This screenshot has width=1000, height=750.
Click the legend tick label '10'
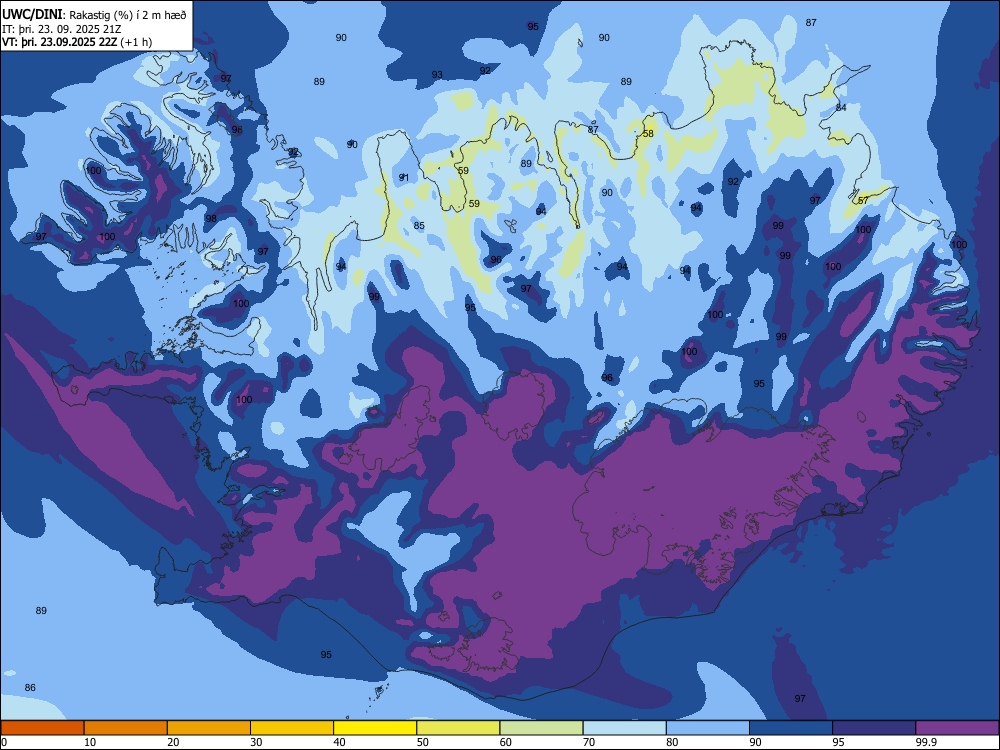click(x=90, y=742)
